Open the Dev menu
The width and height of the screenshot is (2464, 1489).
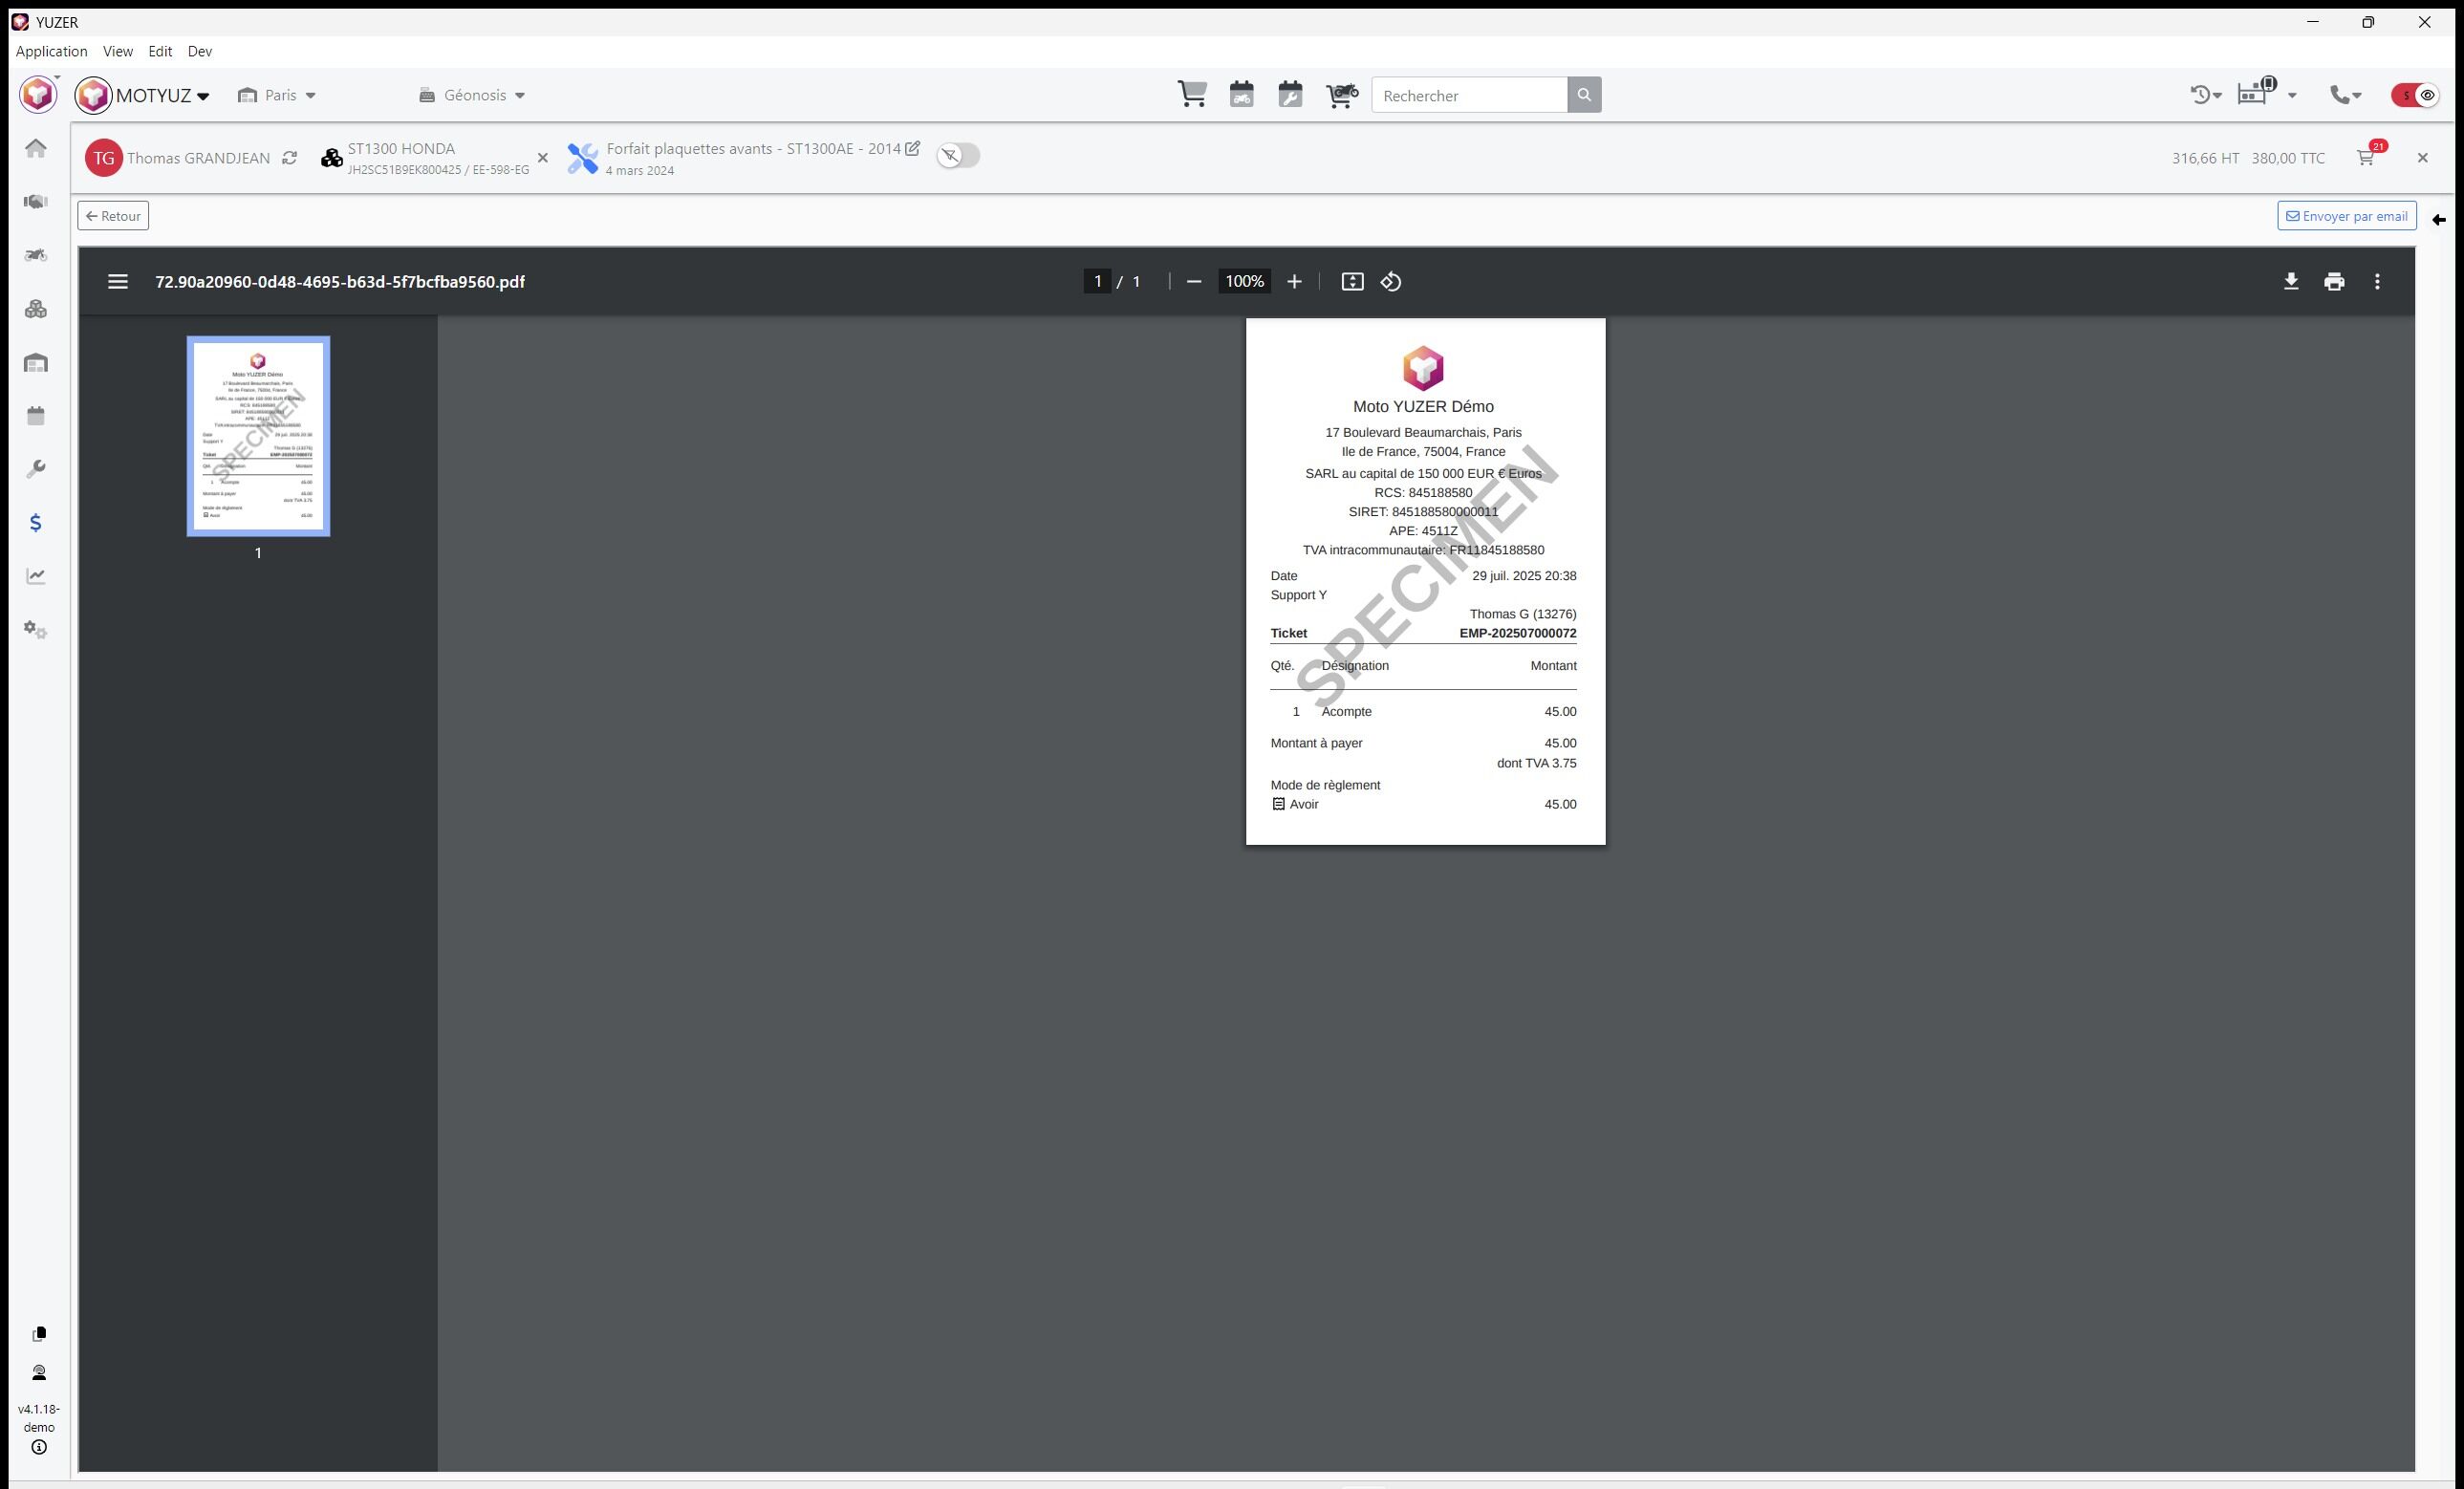pos(199,51)
